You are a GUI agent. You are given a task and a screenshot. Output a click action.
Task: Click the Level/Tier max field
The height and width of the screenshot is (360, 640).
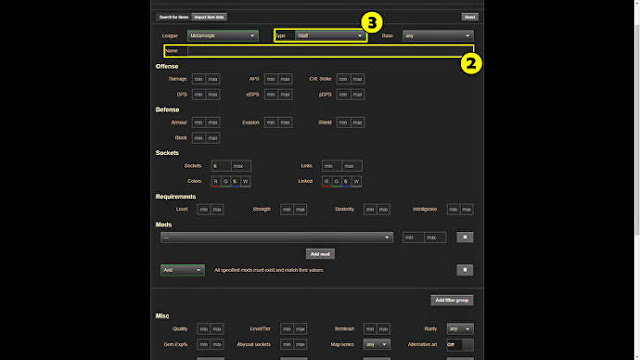pos(300,329)
